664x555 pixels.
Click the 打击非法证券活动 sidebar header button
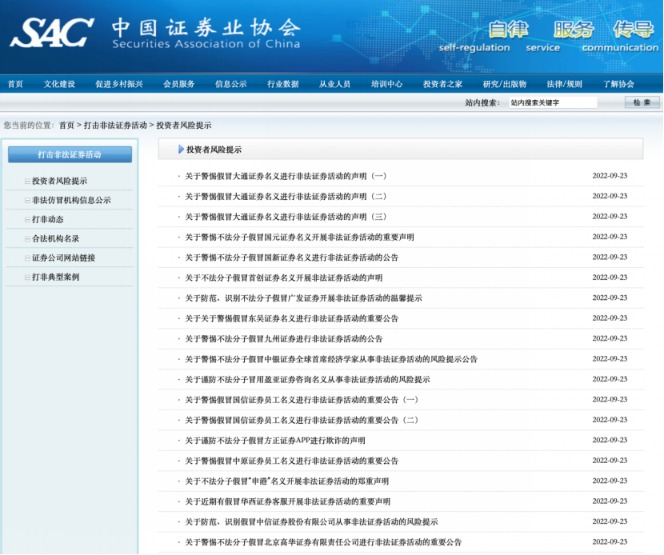pos(70,155)
